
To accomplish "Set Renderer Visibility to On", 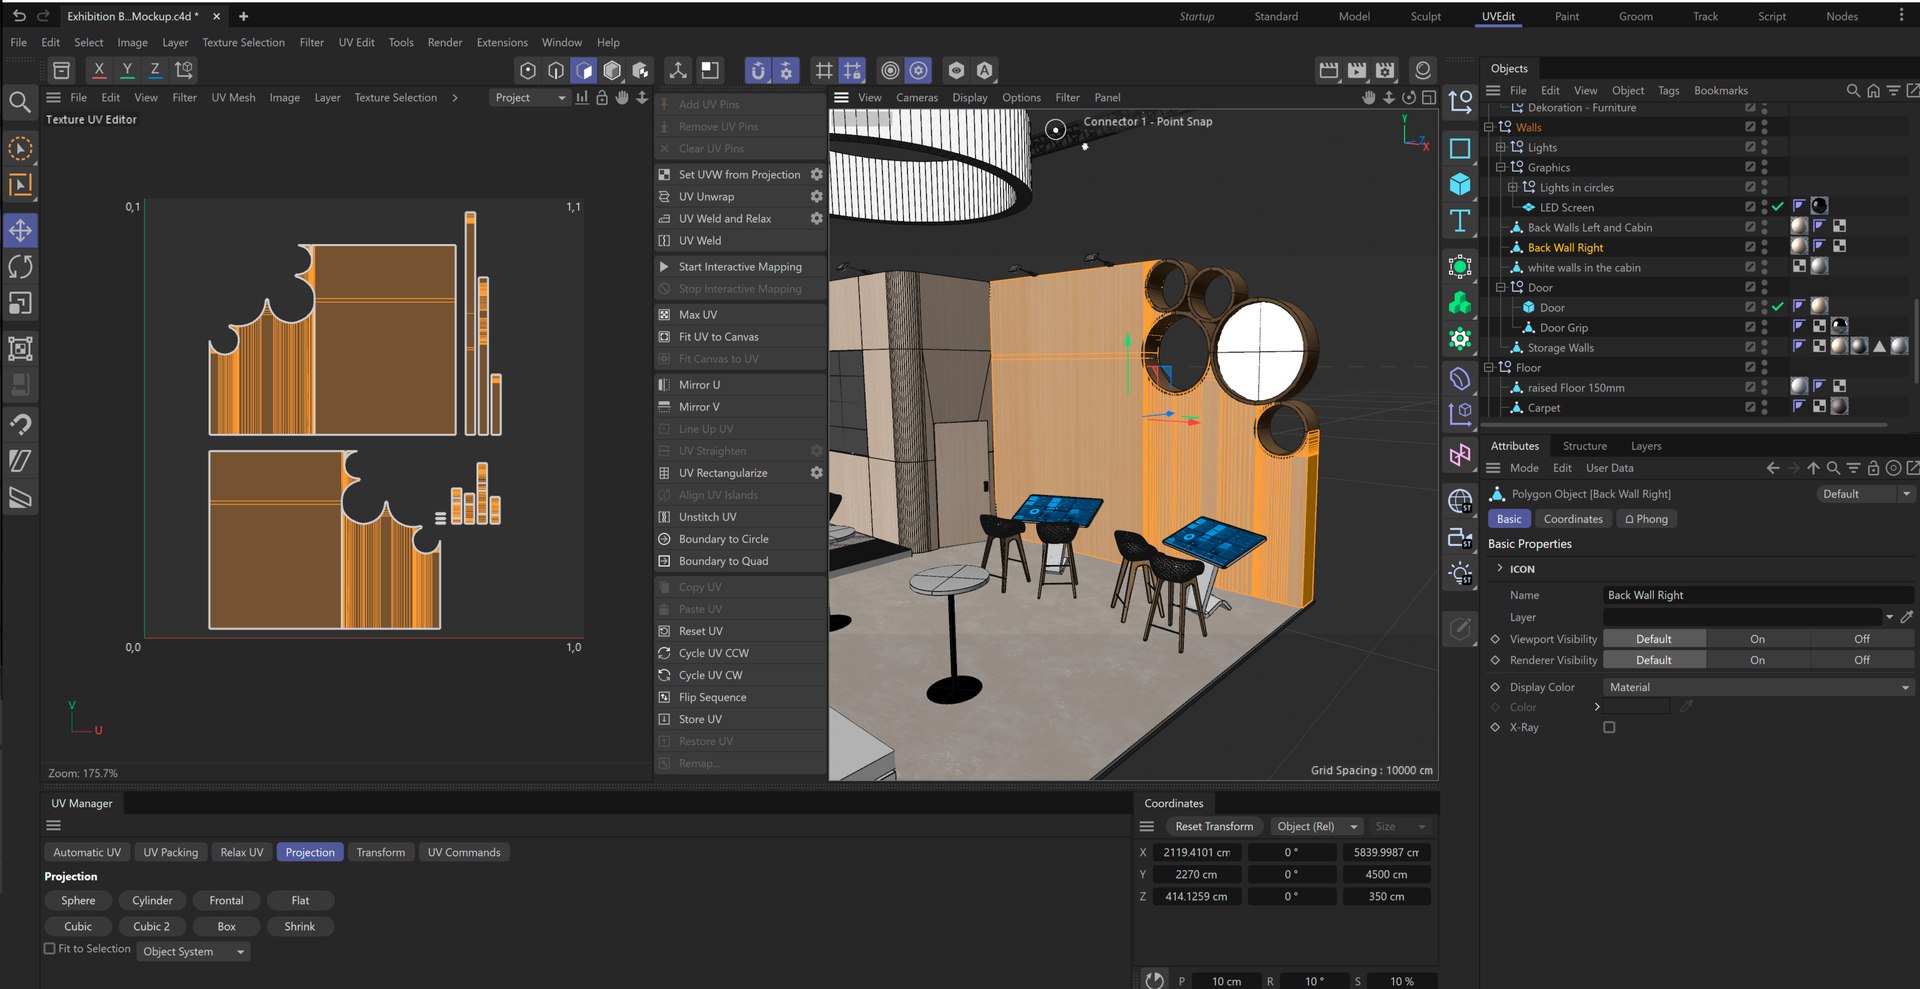I will [1757, 660].
